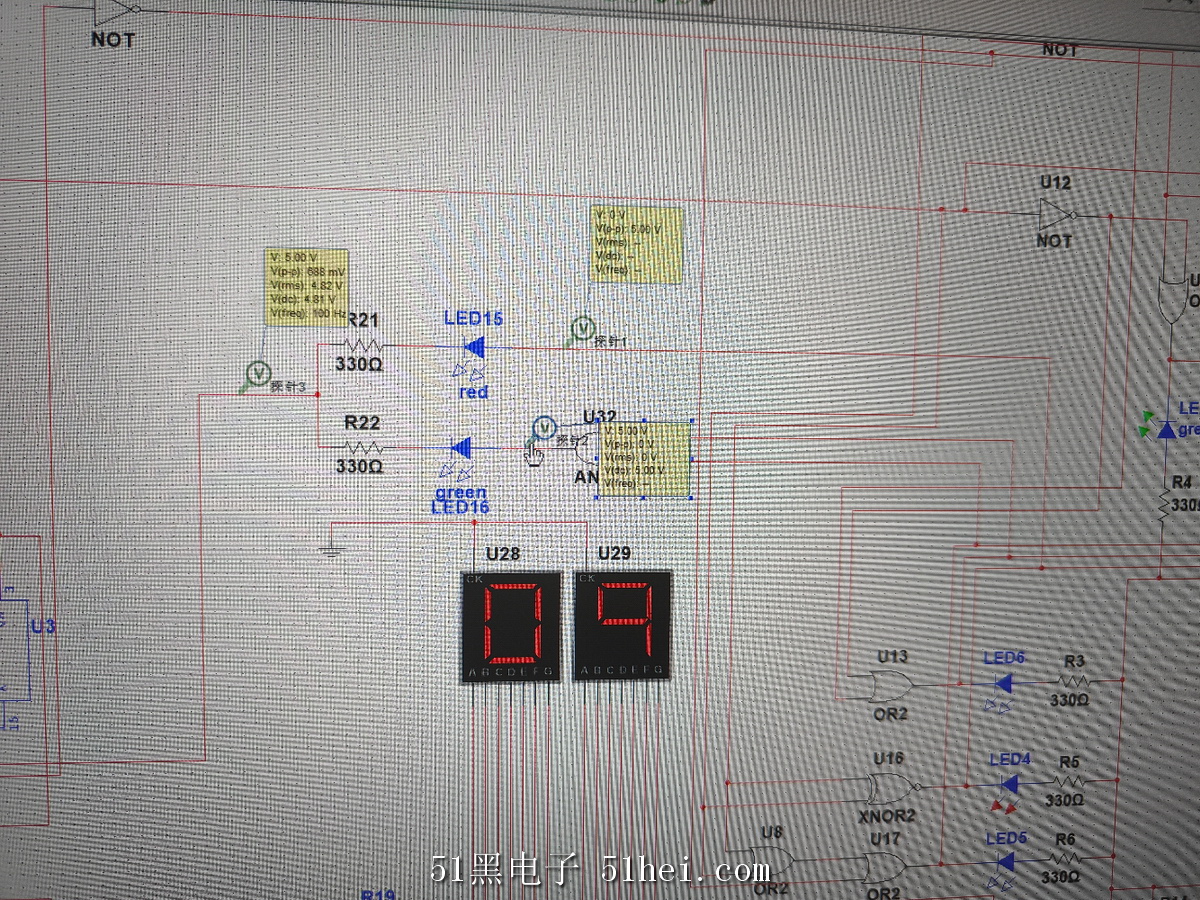
Task: Select the 探针1 voltage probe marker
Action: [582, 328]
